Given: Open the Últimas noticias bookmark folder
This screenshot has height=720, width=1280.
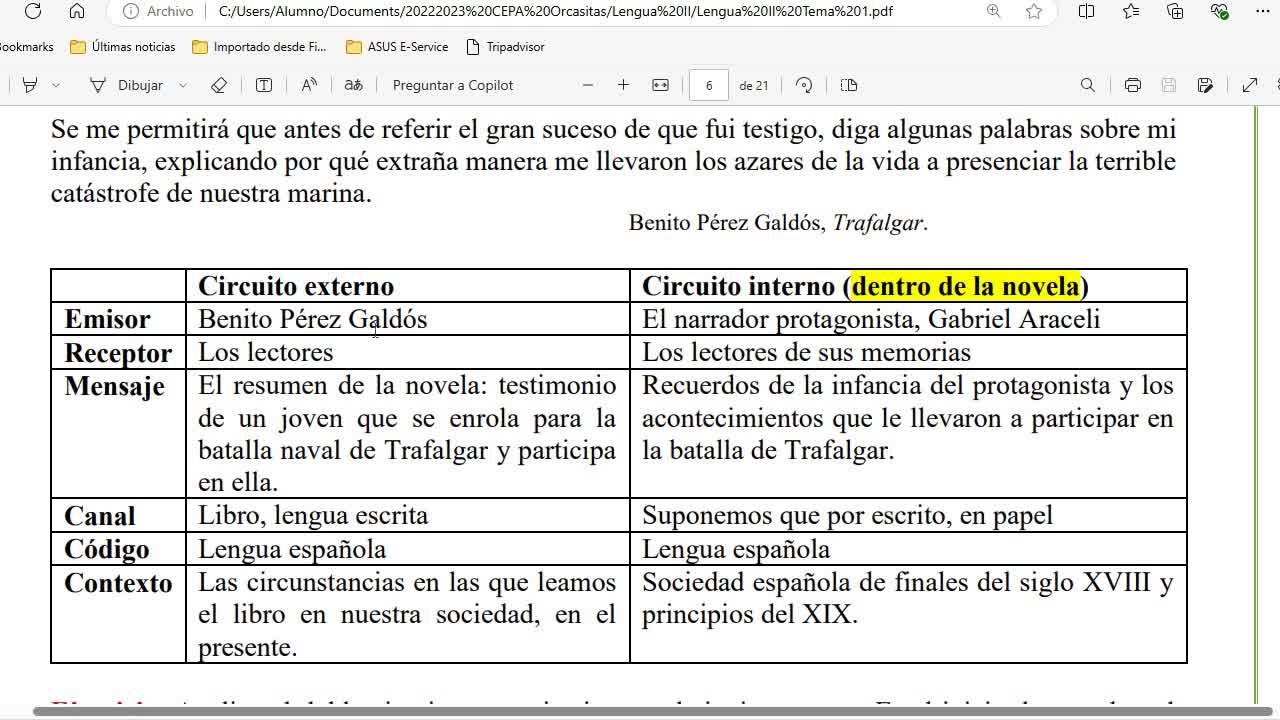Looking at the screenshot, I should point(123,47).
